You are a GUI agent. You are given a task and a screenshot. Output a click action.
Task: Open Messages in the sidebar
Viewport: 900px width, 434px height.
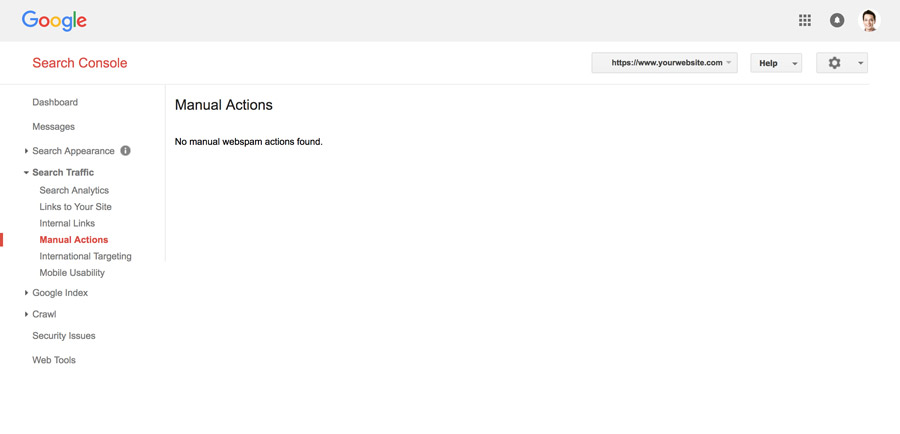coord(53,127)
